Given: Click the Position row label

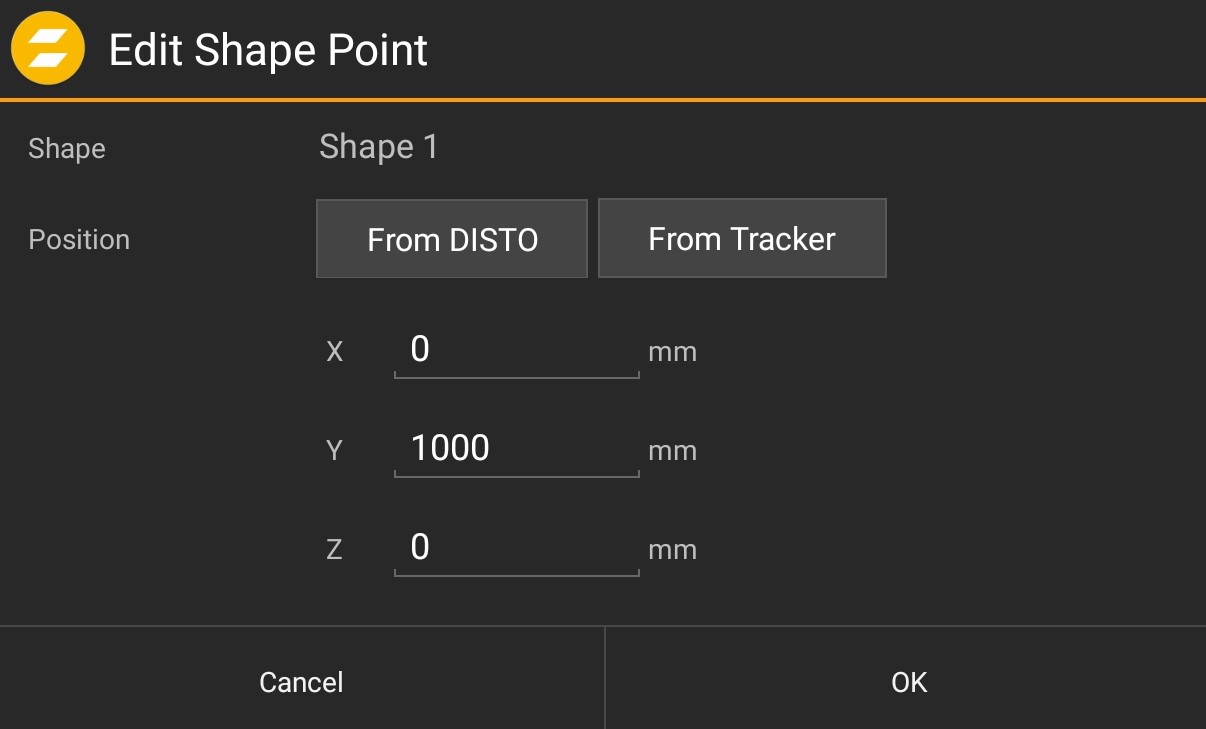Looking at the screenshot, I should pyautogui.click(x=79, y=239).
